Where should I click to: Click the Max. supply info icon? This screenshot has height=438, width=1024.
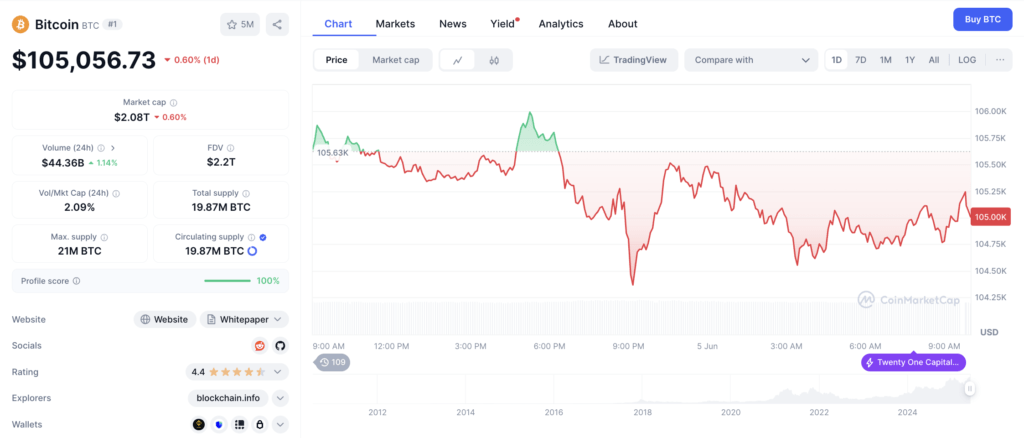pyautogui.click(x=104, y=238)
